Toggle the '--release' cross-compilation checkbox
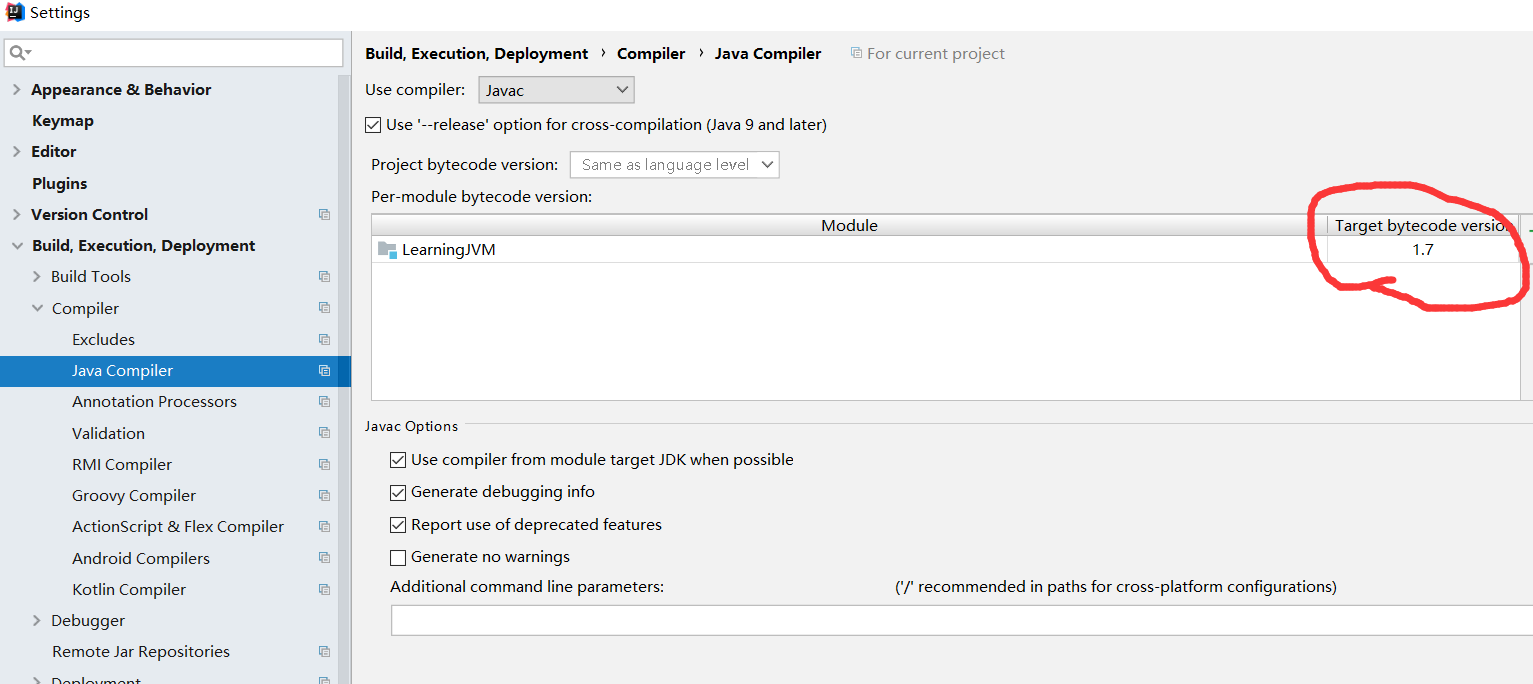This screenshot has width=1533, height=684. pos(374,125)
